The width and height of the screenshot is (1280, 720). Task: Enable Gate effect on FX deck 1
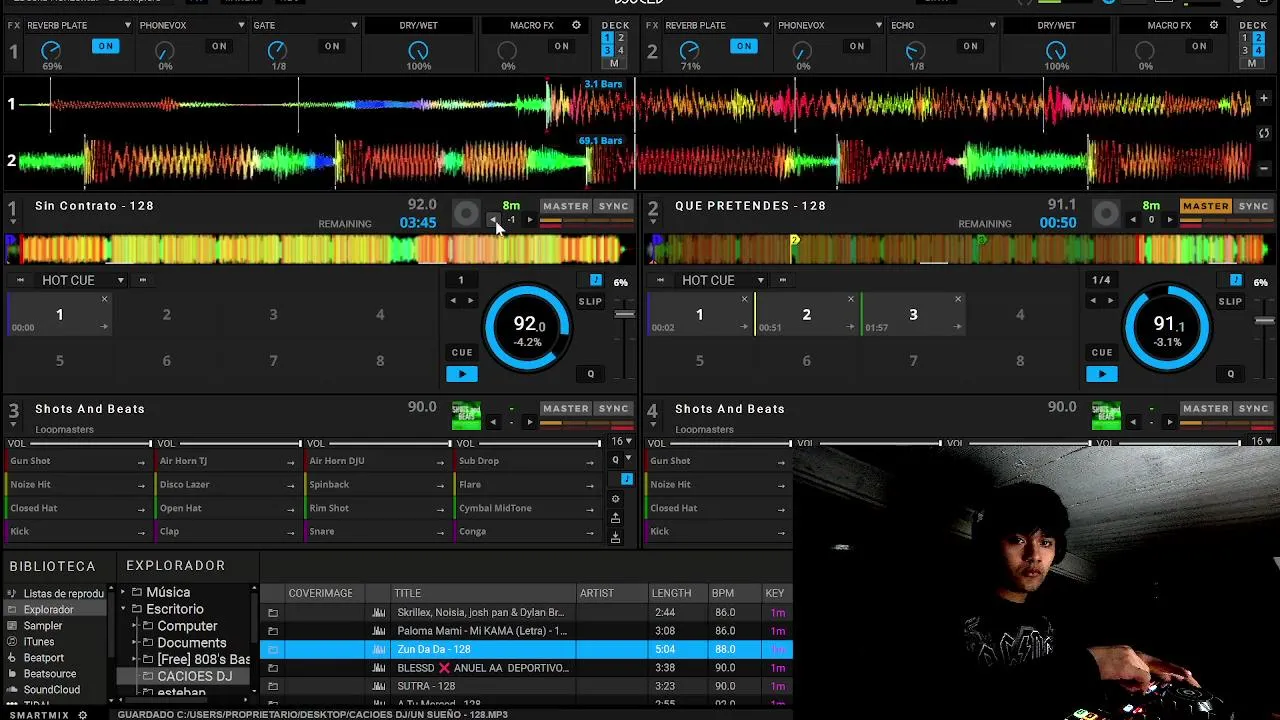pos(332,46)
